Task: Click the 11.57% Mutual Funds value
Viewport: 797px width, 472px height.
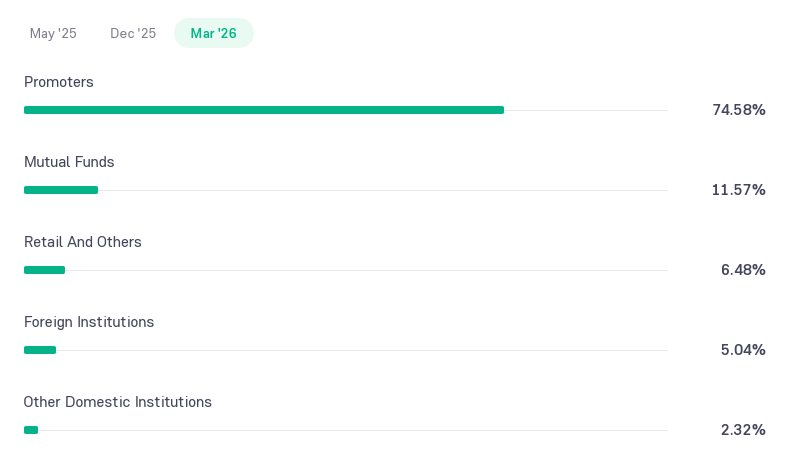Action: click(739, 190)
